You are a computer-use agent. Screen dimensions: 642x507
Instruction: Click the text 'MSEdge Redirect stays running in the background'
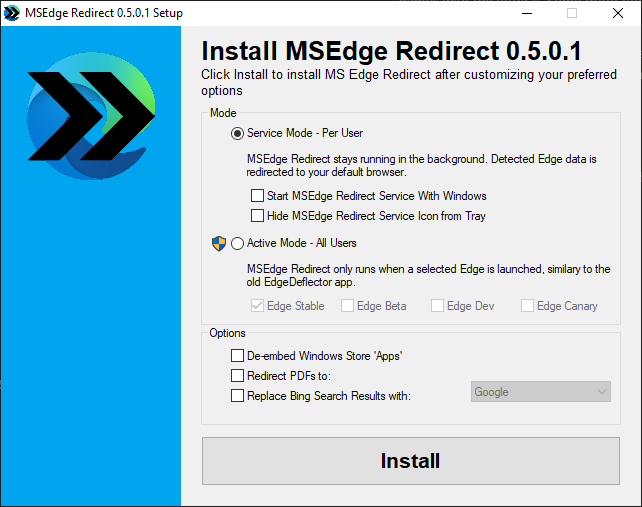point(366,159)
